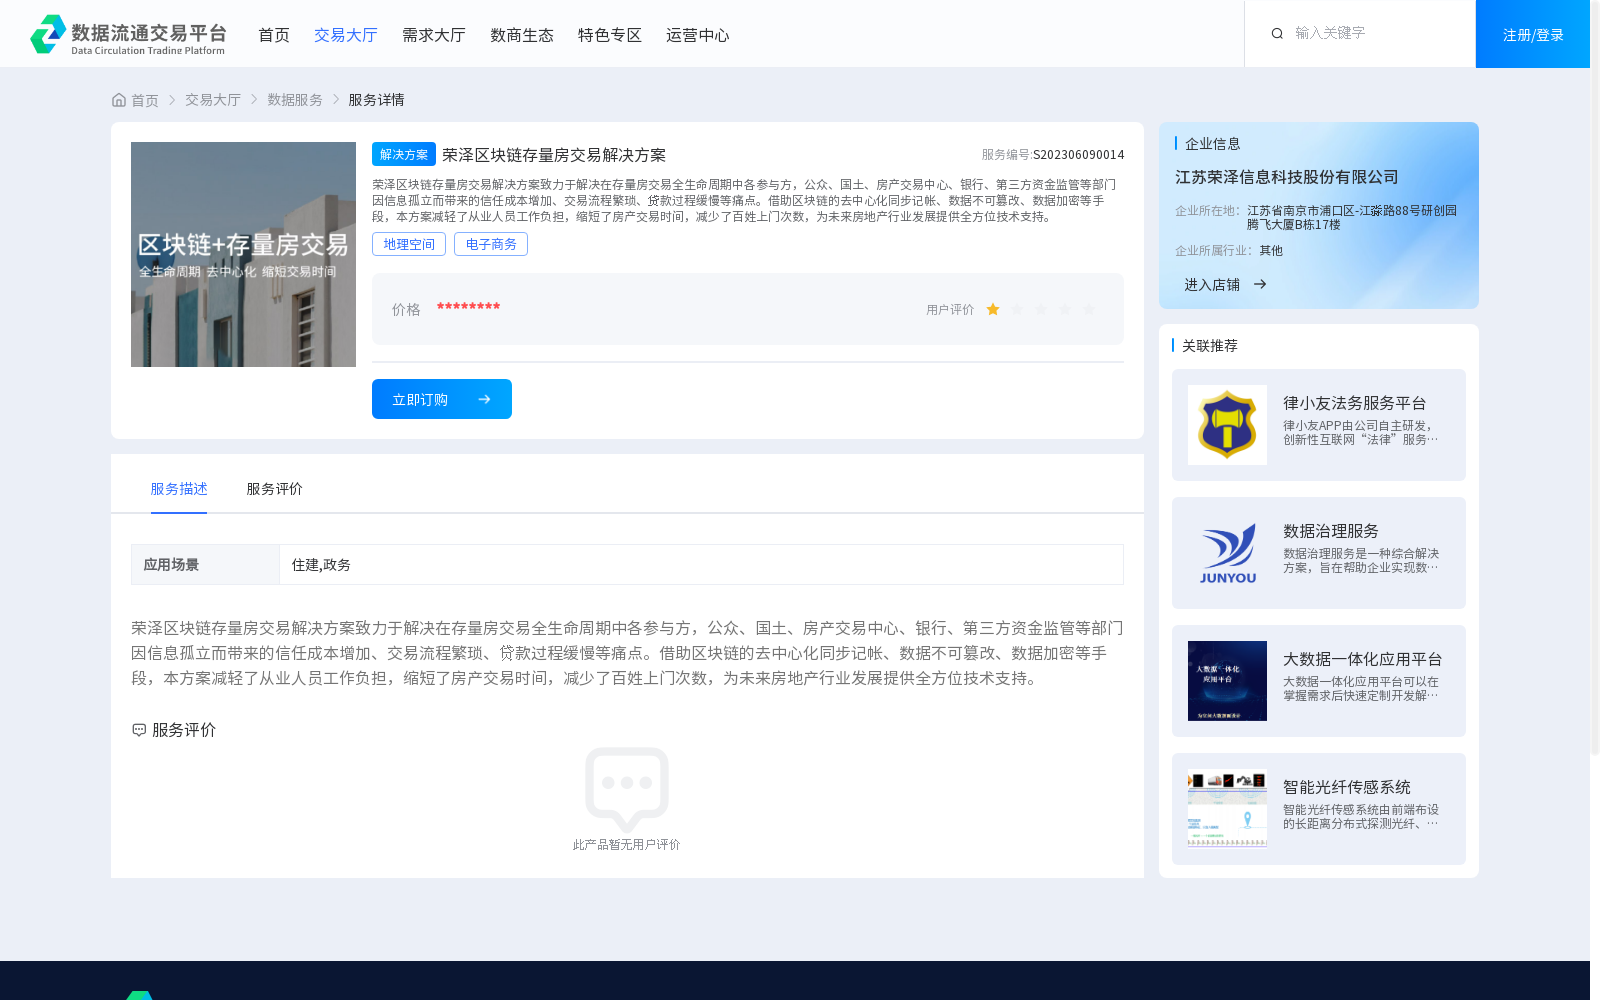Click the 进入店铺 link

tap(1212, 285)
